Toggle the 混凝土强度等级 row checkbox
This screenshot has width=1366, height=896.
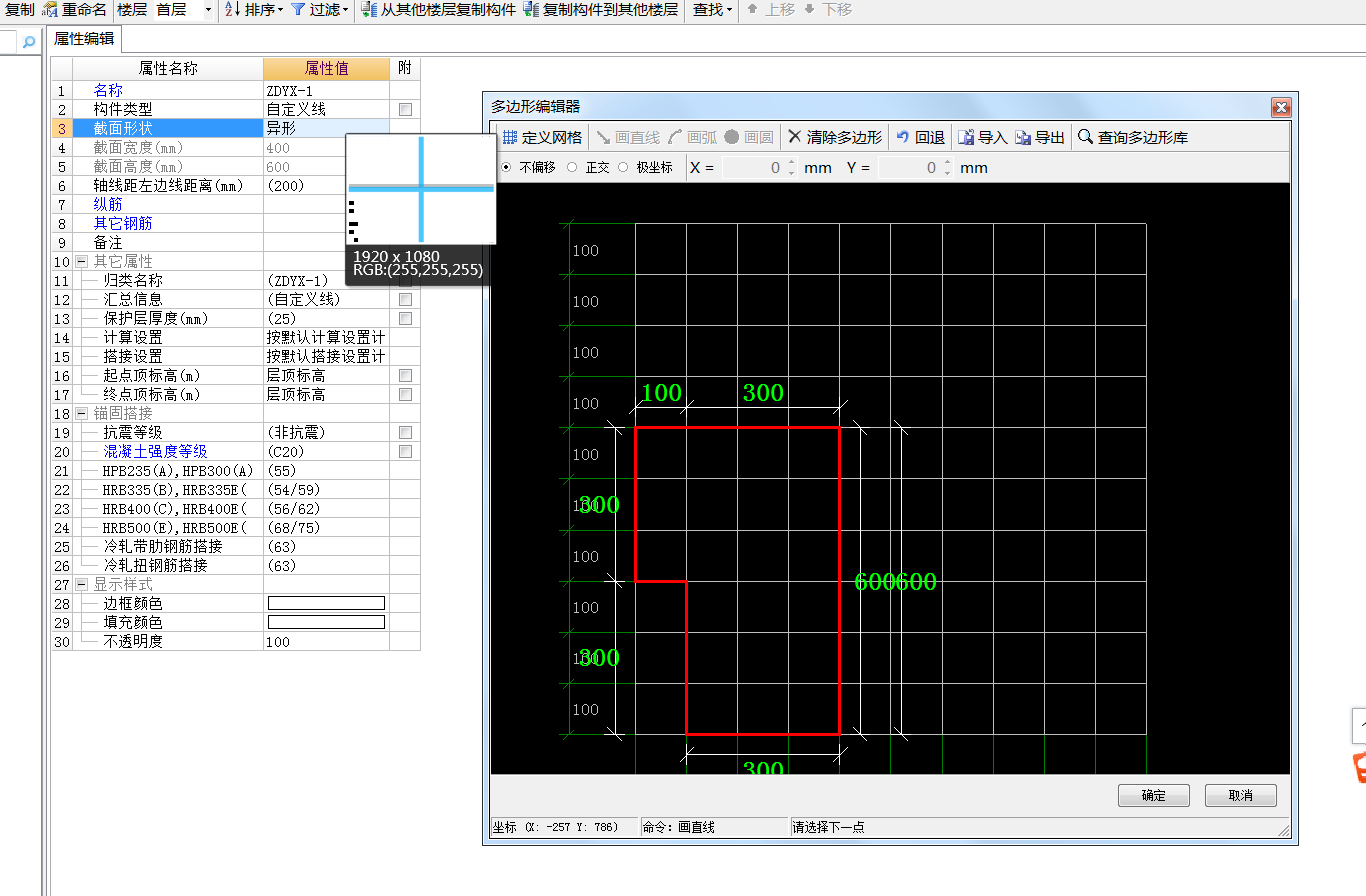(405, 451)
